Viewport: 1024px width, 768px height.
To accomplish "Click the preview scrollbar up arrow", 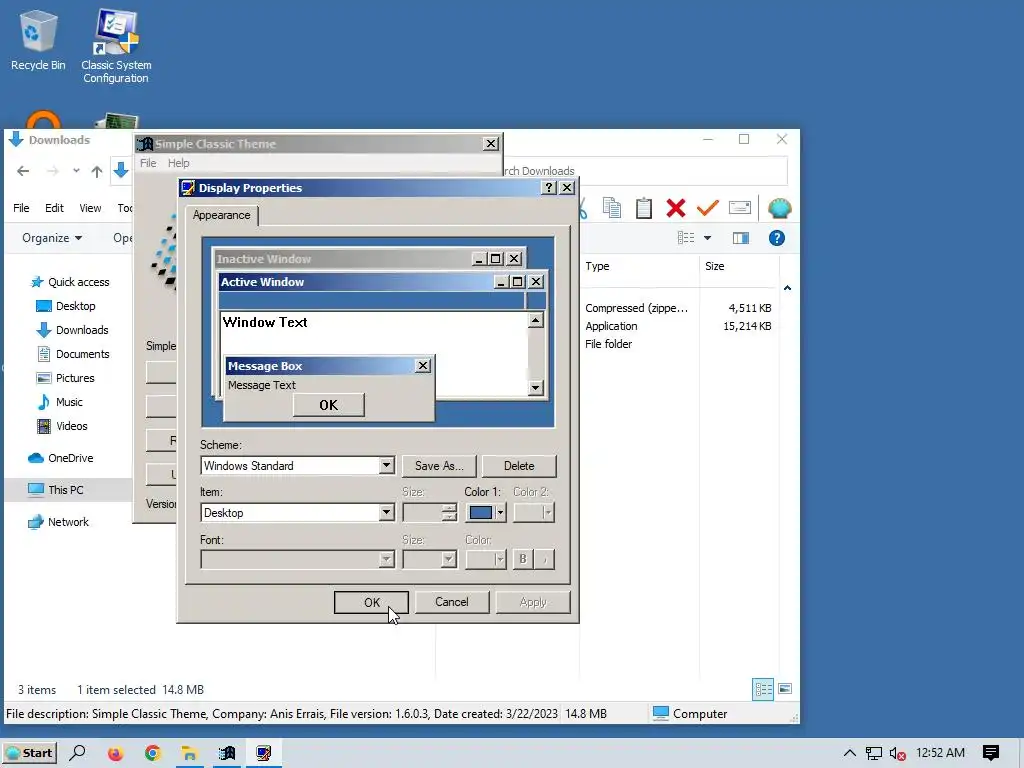I will click(536, 320).
